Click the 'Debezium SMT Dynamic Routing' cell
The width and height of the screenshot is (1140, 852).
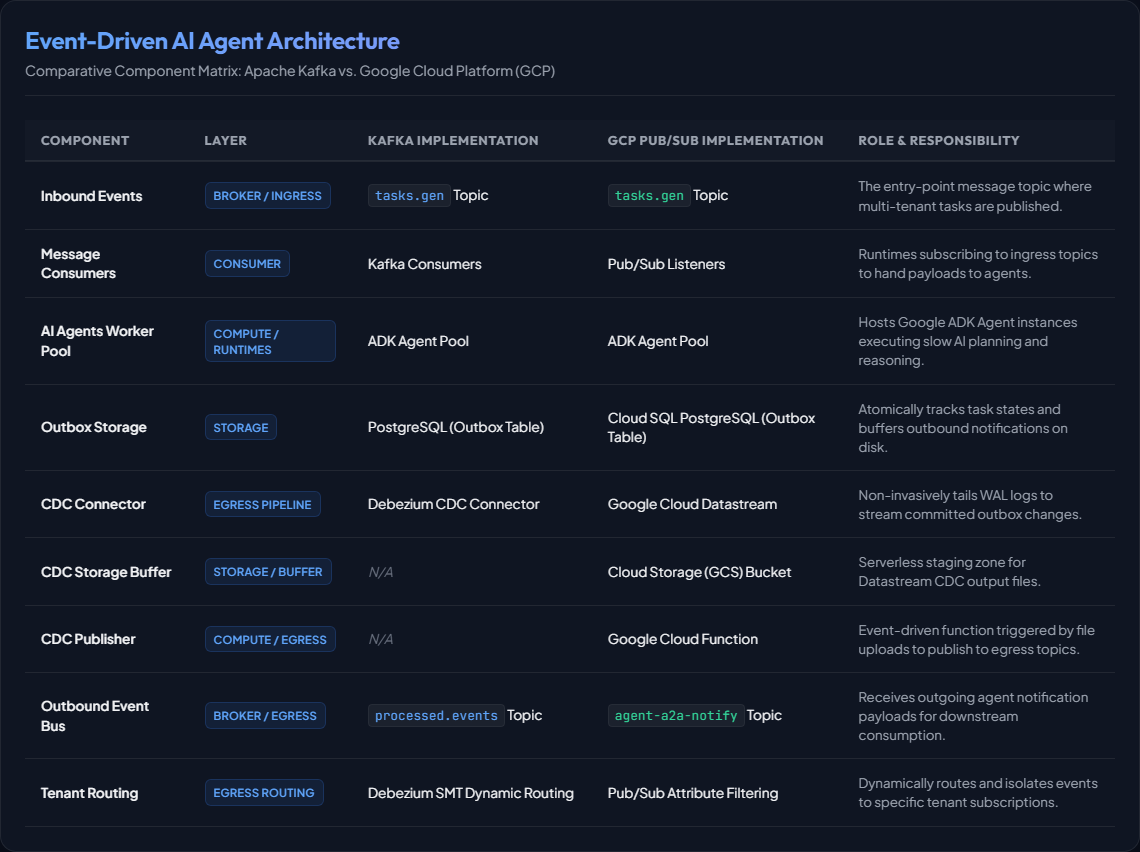(470, 793)
